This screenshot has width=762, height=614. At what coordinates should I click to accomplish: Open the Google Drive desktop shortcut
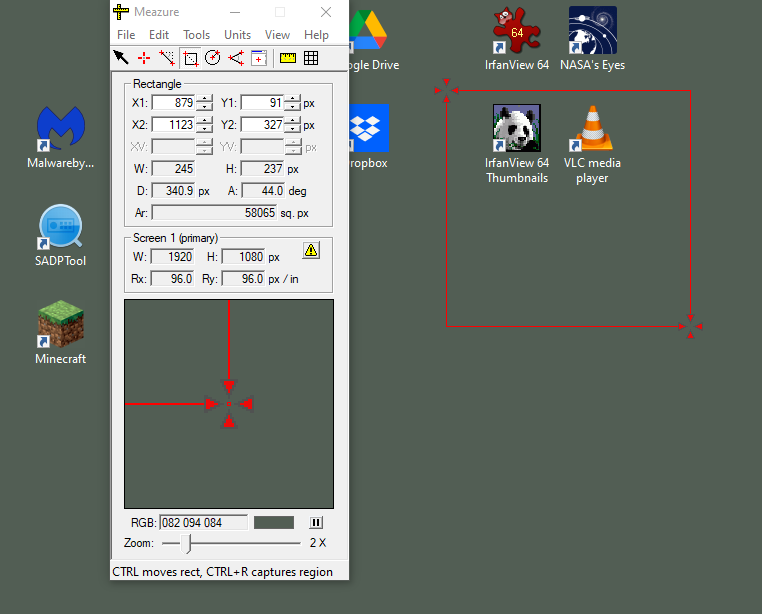[374, 39]
